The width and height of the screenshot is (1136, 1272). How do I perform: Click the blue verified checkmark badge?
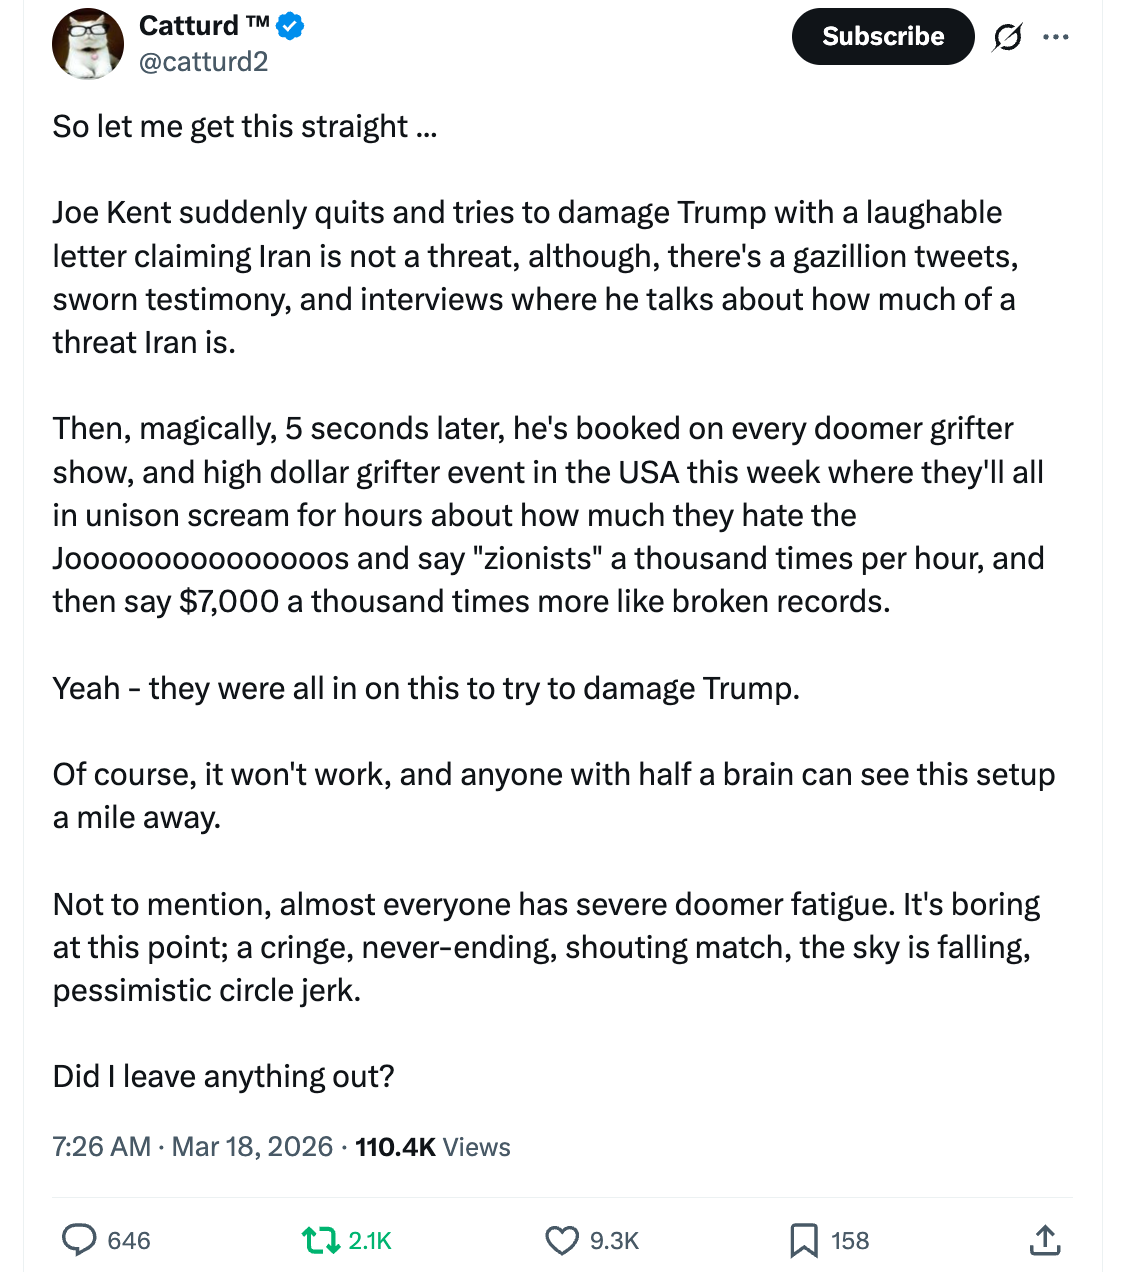tap(290, 27)
